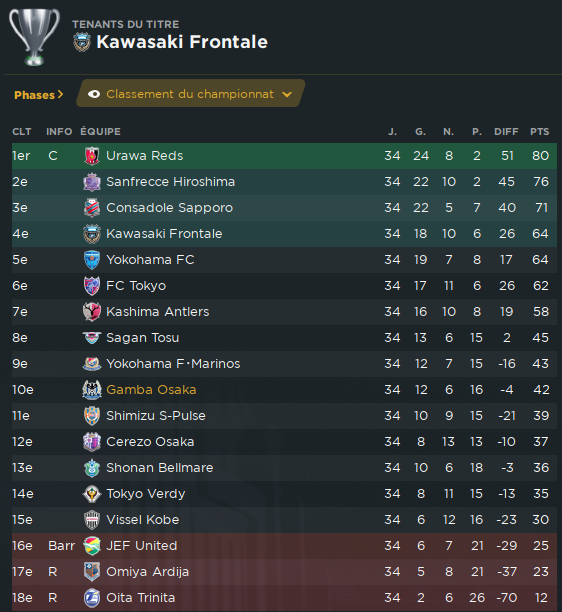Image resolution: width=562 pixels, height=612 pixels.
Task: Click the Urawa Reds club crest
Action: (x=92, y=156)
